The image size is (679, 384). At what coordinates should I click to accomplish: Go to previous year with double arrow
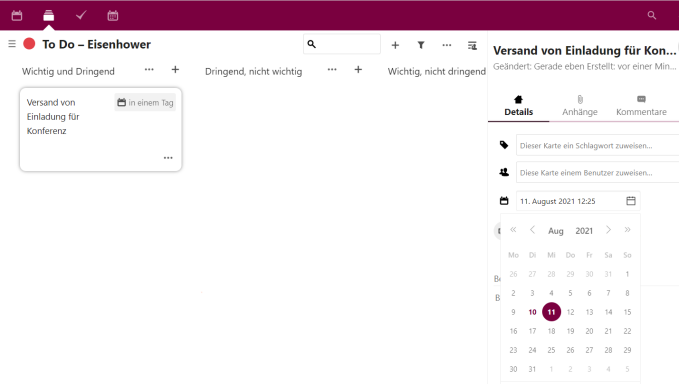pos(513,230)
